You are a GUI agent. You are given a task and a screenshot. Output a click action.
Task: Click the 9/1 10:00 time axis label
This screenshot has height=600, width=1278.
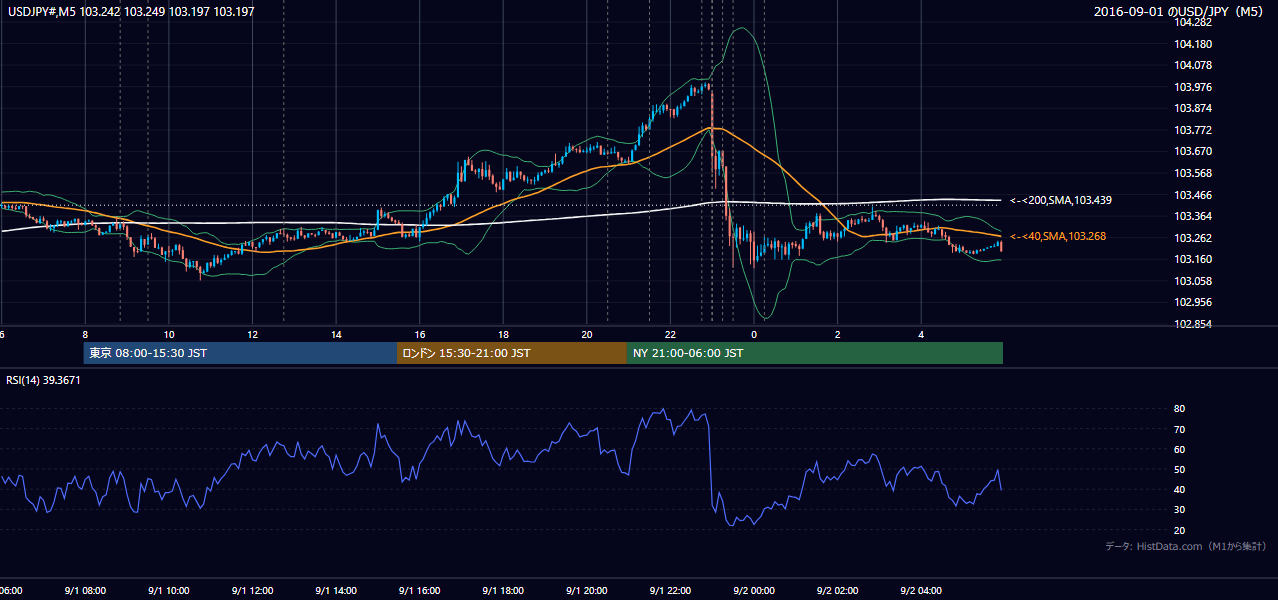(169, 590)
